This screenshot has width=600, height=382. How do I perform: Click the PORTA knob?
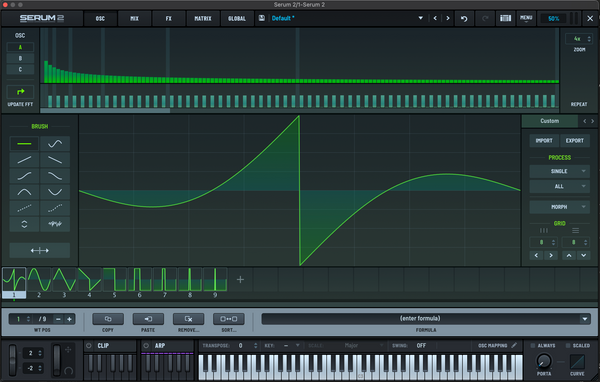(544, 361)
